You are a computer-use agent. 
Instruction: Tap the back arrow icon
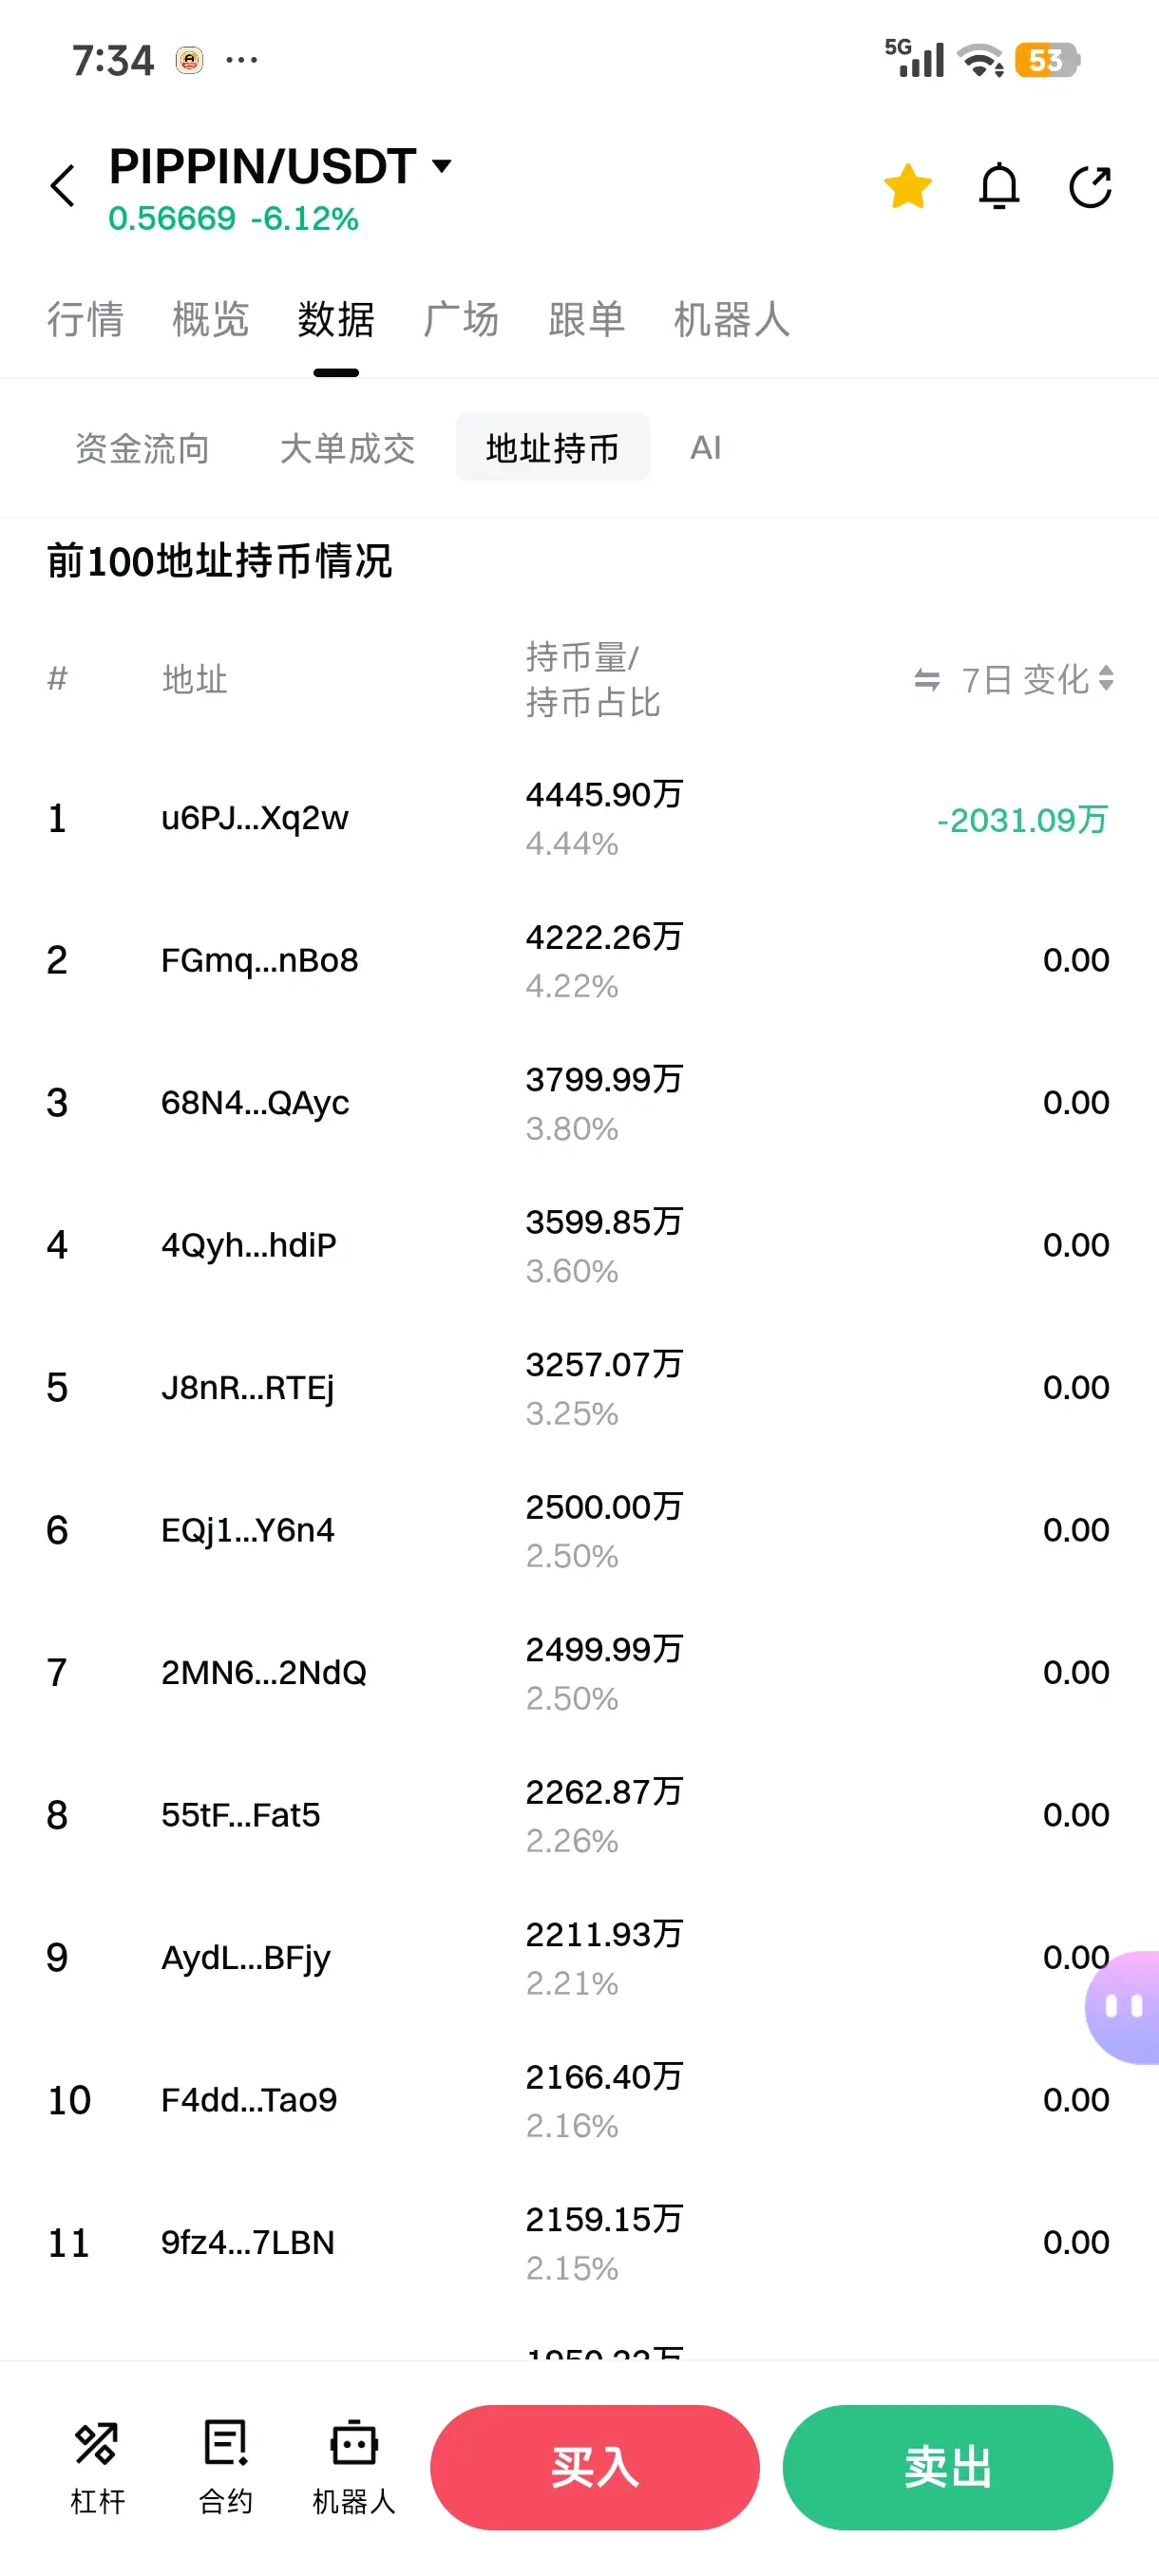pos(63,186)
